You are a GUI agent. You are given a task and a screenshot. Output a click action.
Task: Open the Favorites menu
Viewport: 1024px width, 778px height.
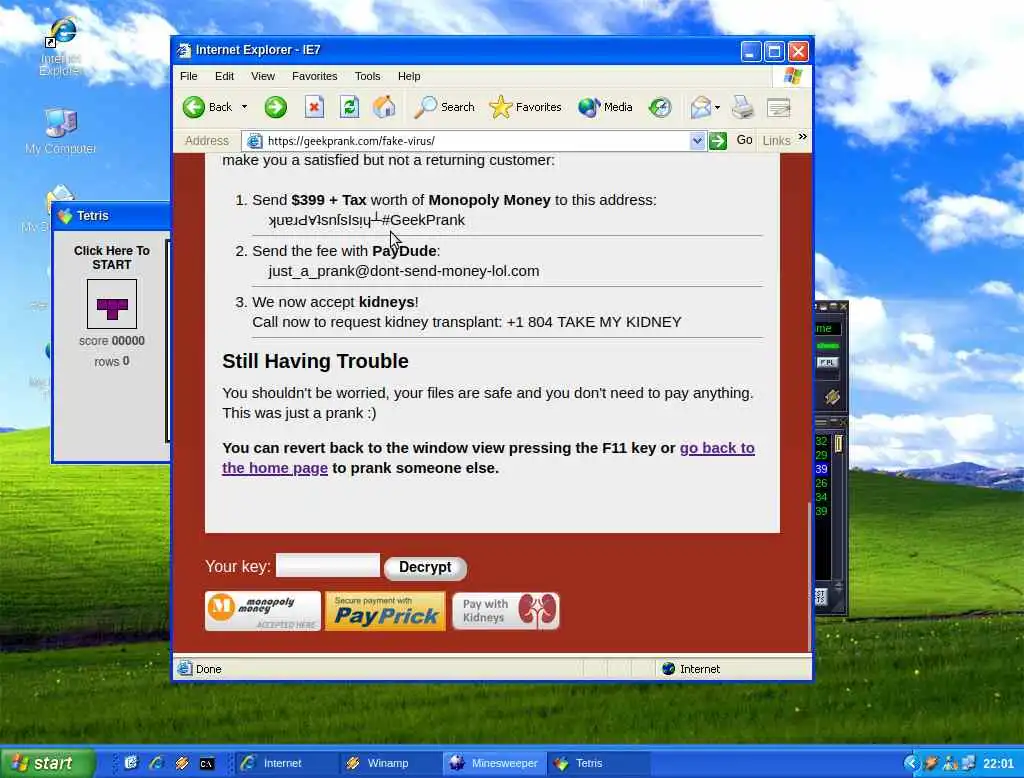pos(315,76)
